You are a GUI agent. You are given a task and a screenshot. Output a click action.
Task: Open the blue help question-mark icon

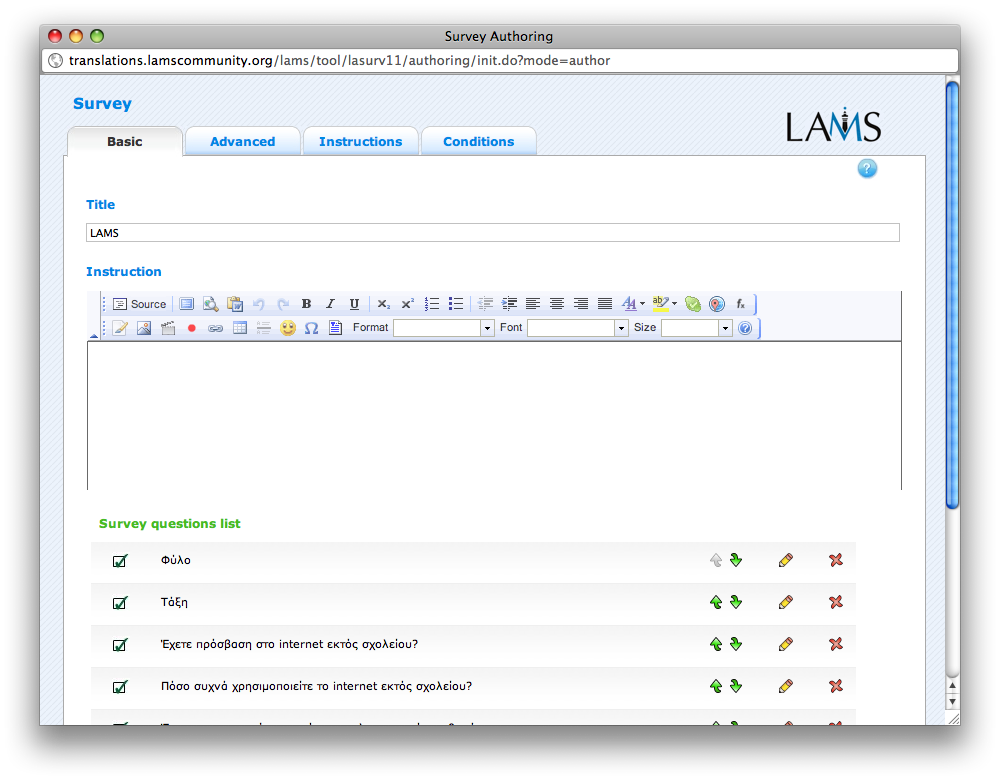tap(867, 169)
